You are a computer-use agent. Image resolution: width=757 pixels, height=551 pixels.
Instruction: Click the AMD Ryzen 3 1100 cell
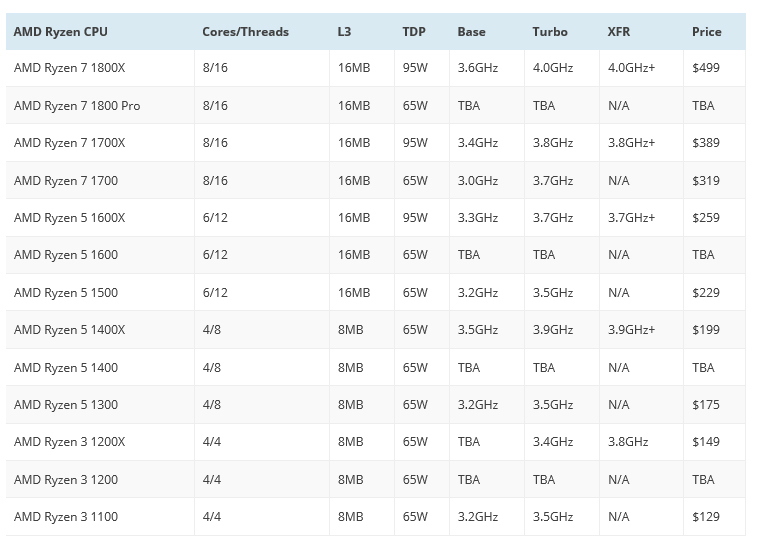point(66,517)
